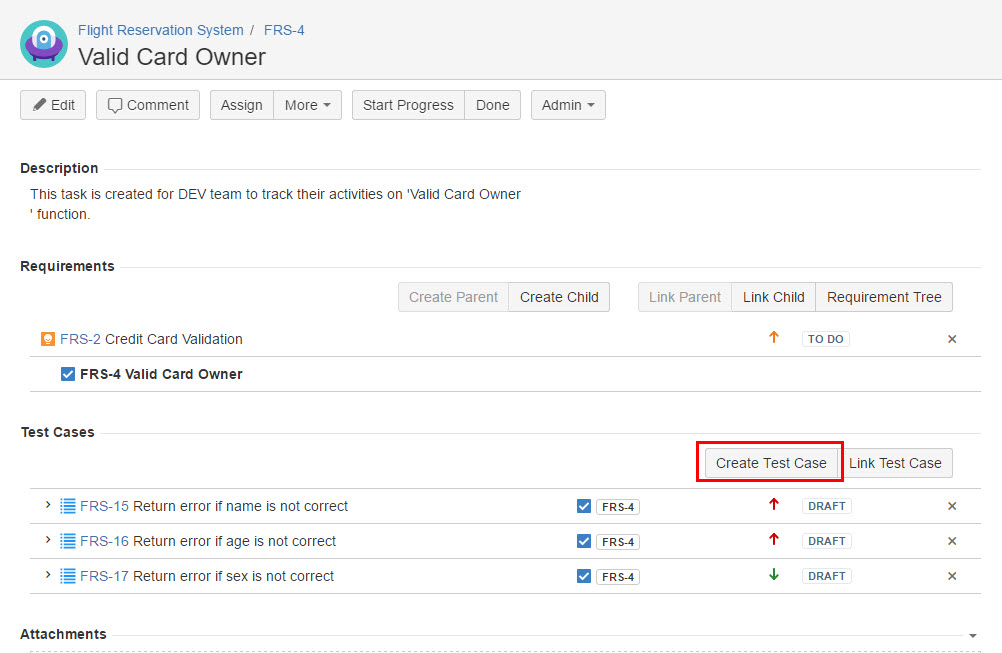
Task: Click the green down priority arrow for FRS-17
Action: click(773, 575)
